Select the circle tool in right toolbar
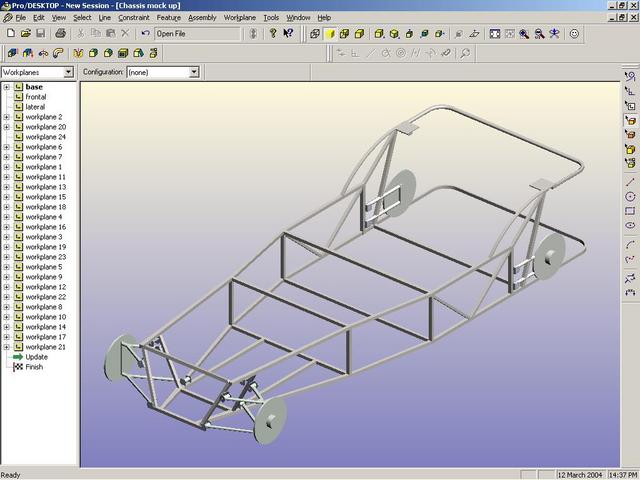The width and height of the screenshot is (640, 480). tap(630, 197)
